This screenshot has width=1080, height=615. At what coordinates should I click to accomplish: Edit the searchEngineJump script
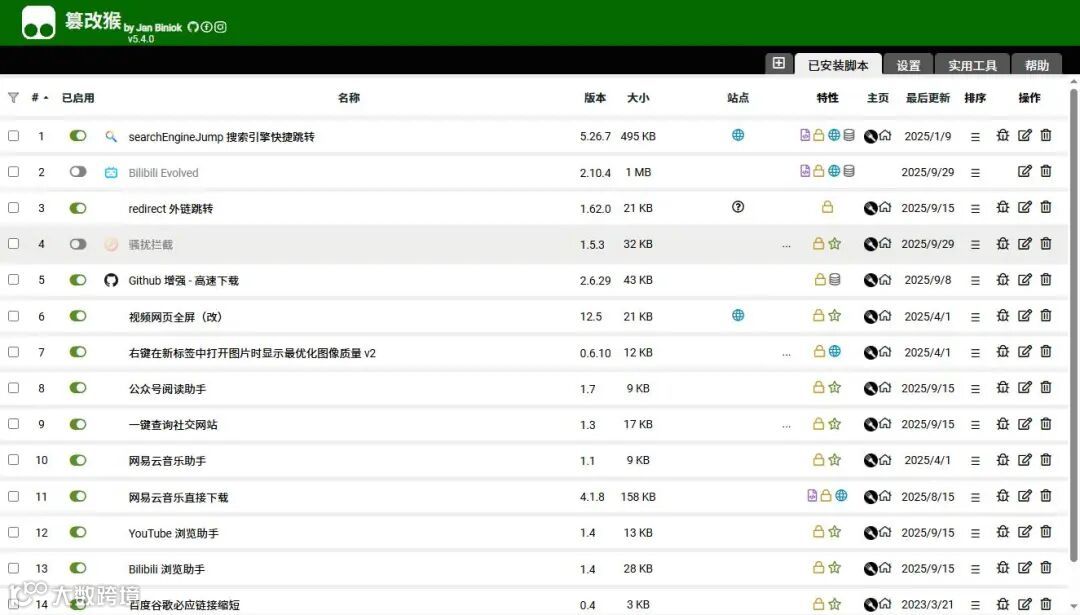pyautogui.click(x=1025, y=135)
